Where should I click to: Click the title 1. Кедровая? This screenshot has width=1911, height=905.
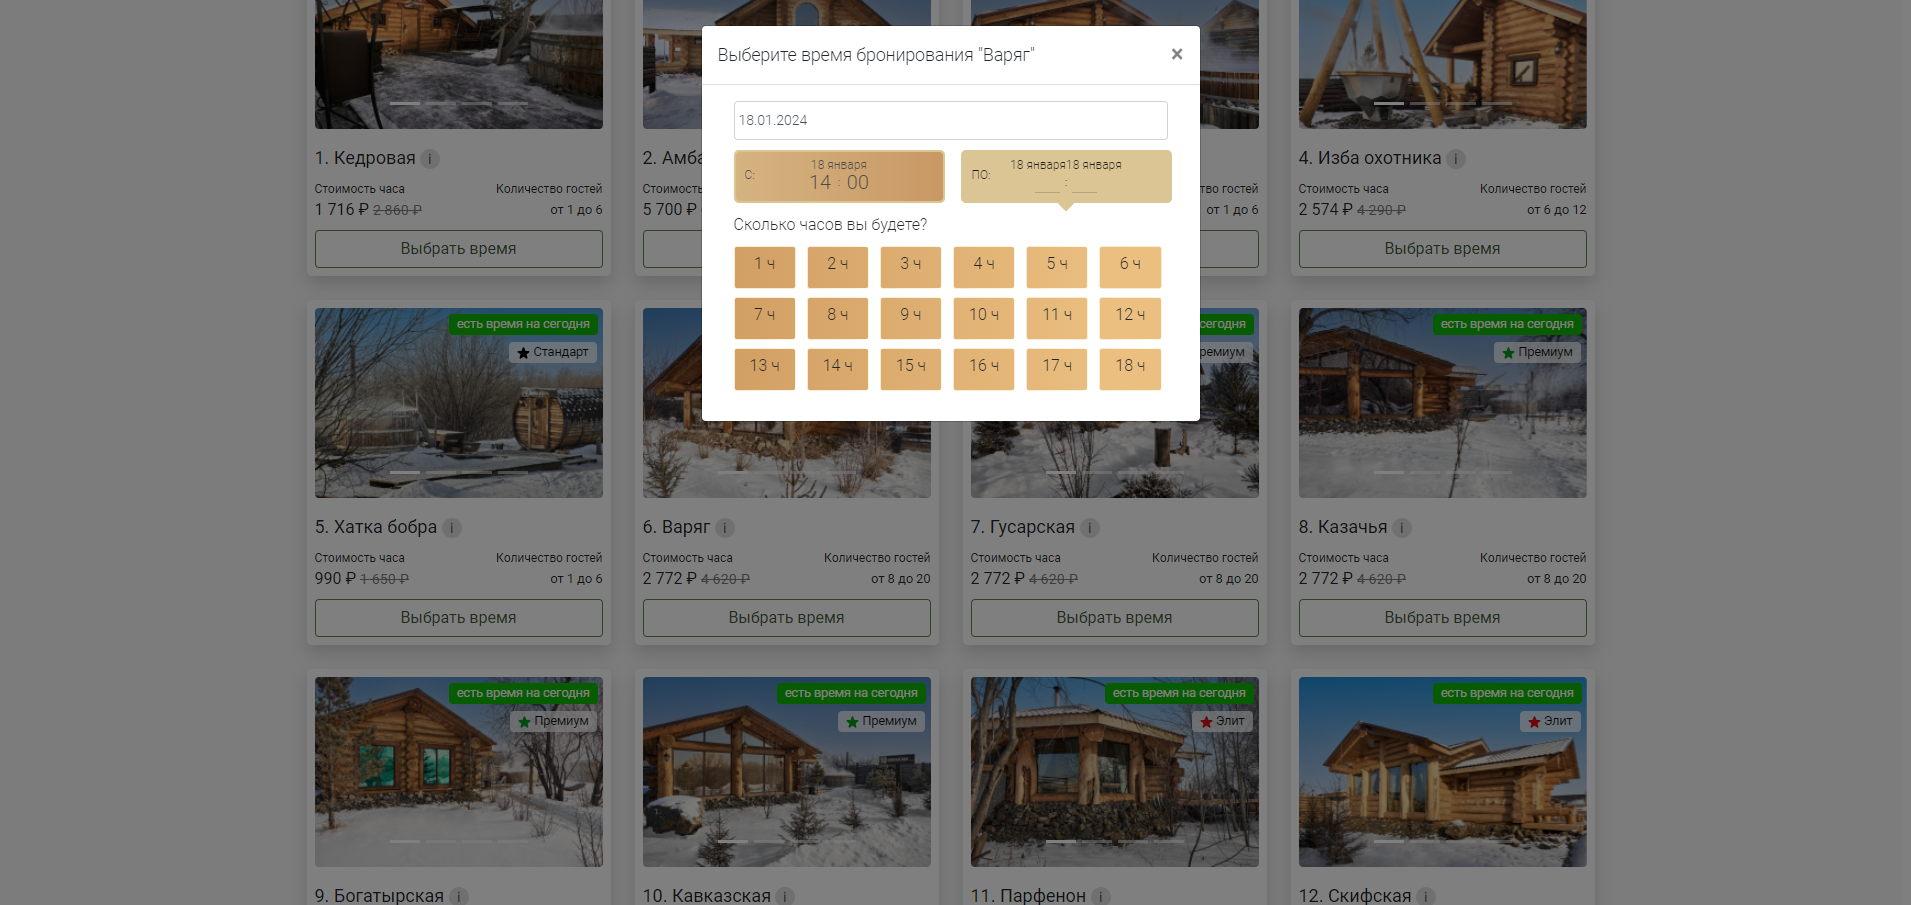point(365,158)
